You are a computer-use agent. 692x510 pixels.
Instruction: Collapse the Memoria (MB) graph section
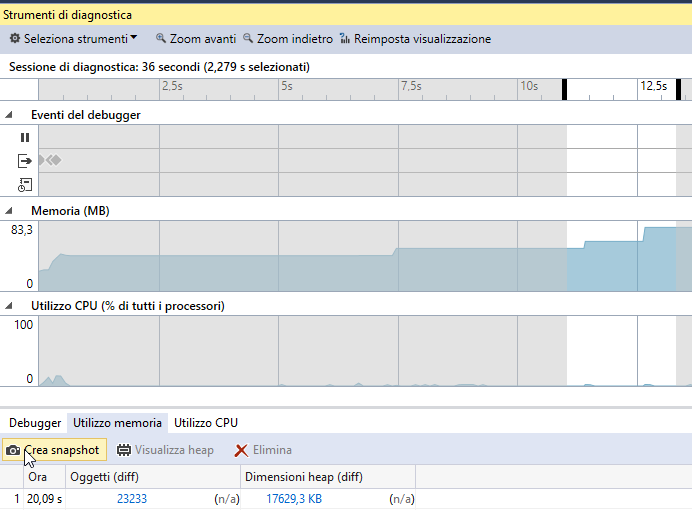8,211
